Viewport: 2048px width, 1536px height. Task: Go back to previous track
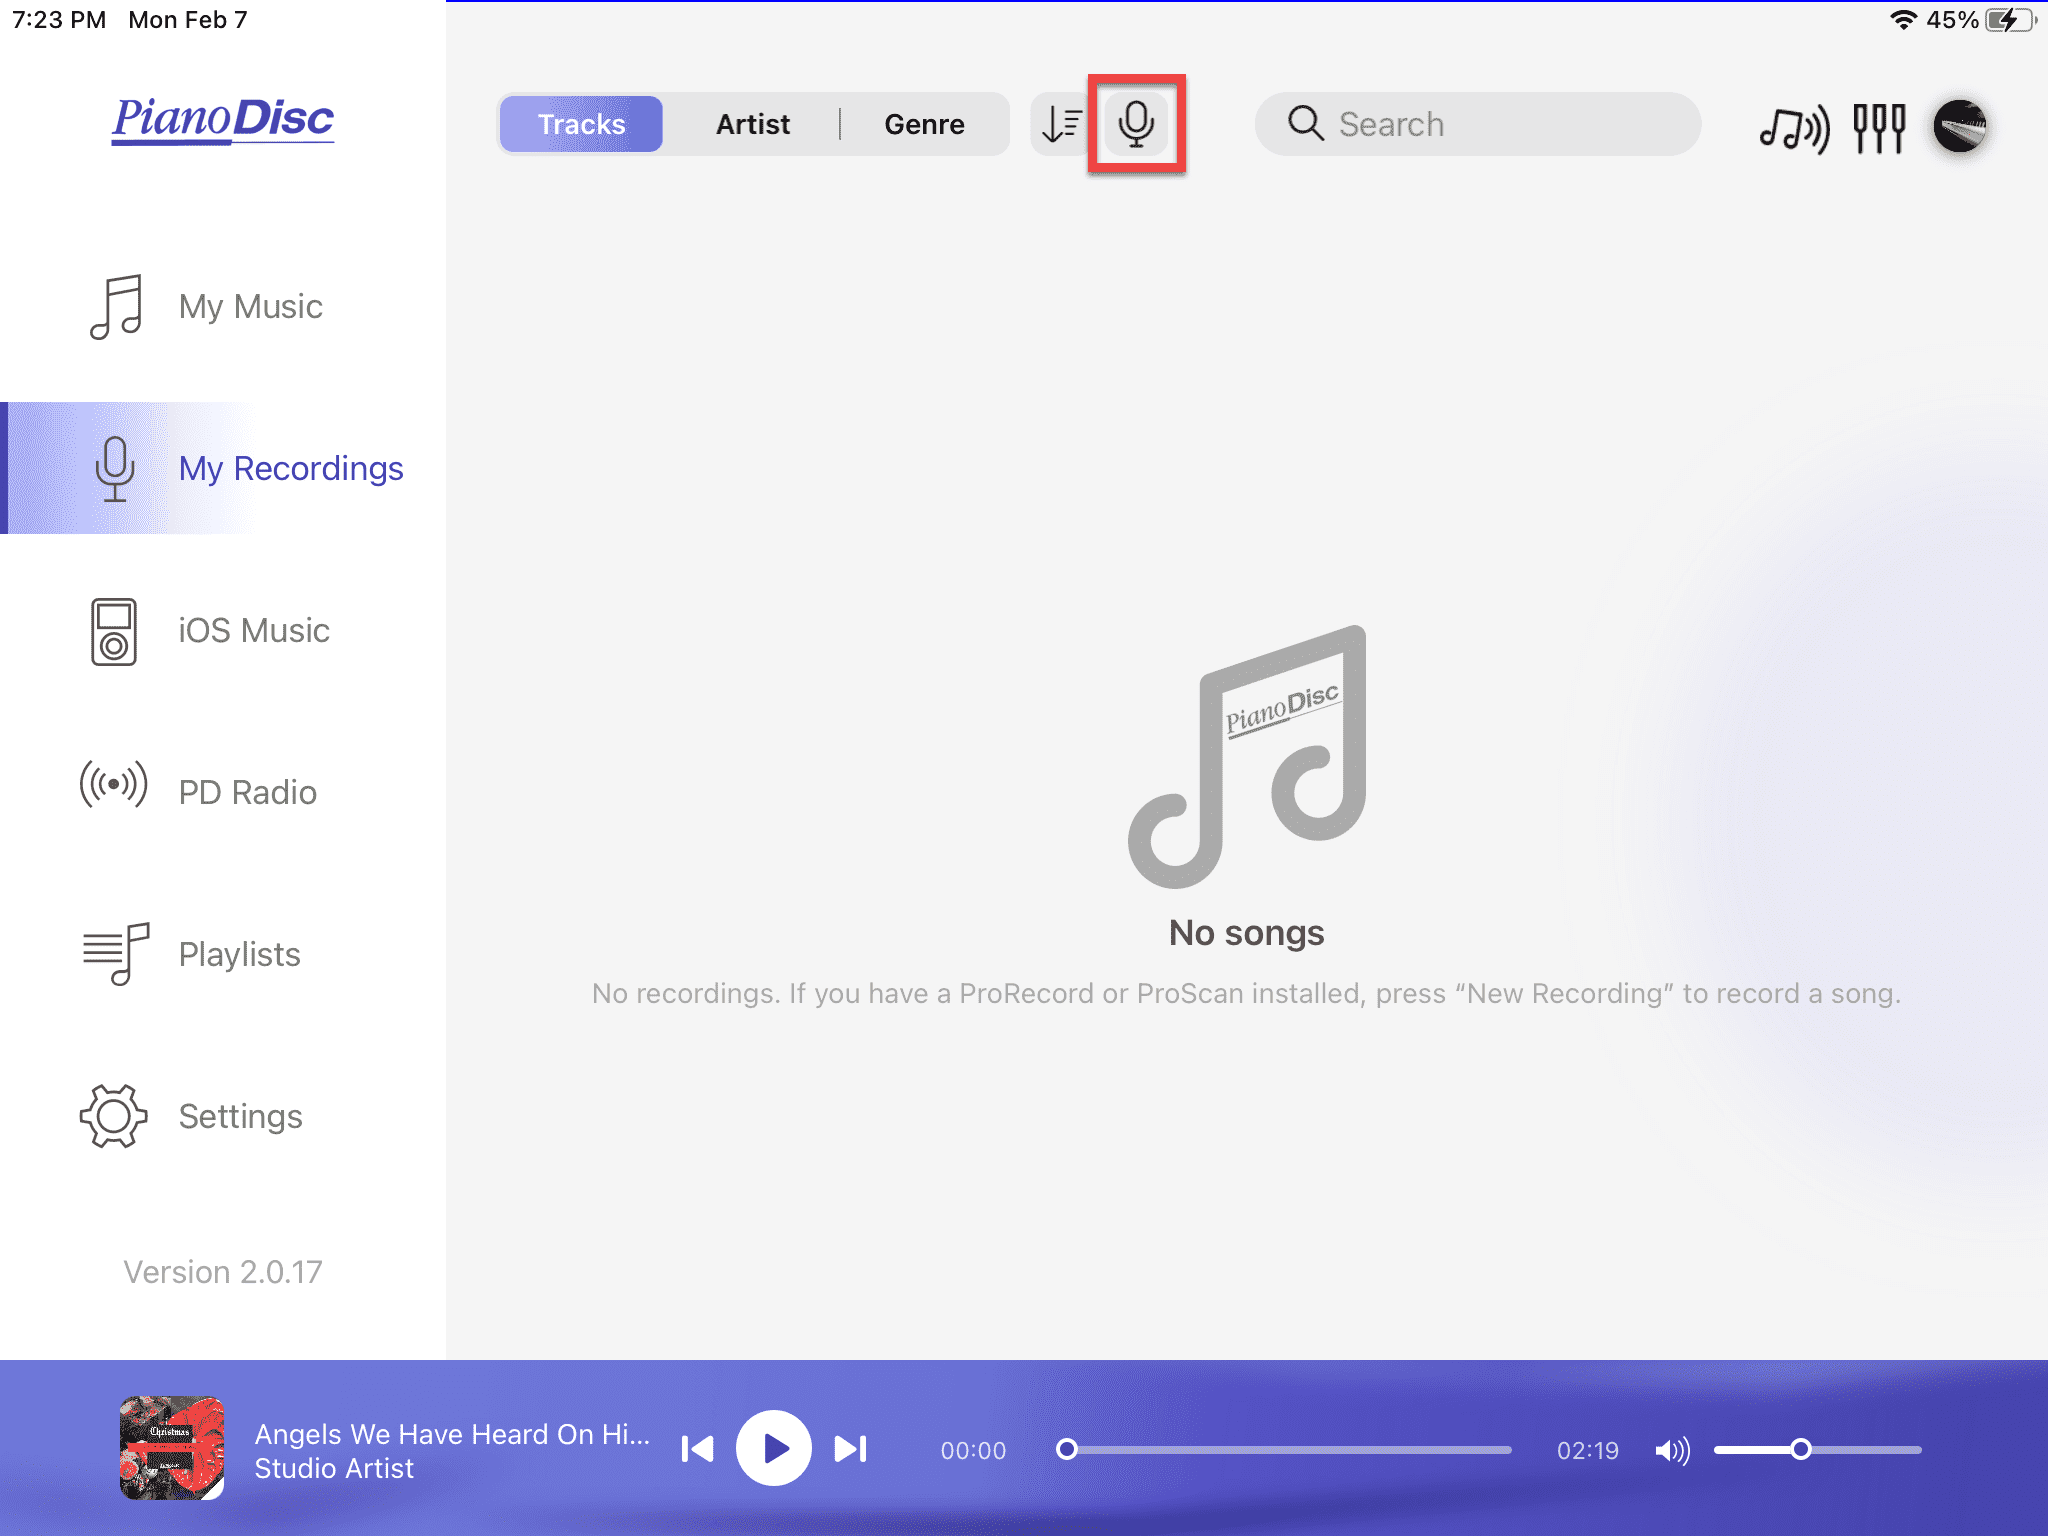[697, 1449]
